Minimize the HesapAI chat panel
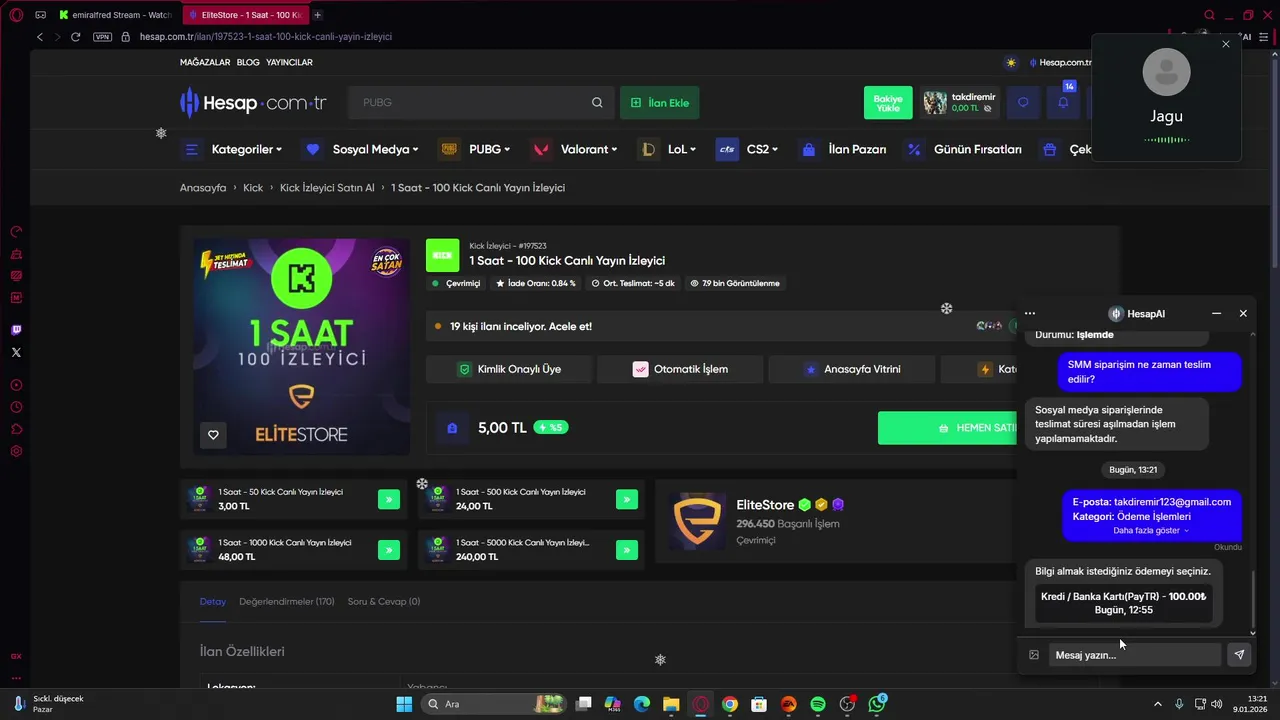 point(1216,314)
